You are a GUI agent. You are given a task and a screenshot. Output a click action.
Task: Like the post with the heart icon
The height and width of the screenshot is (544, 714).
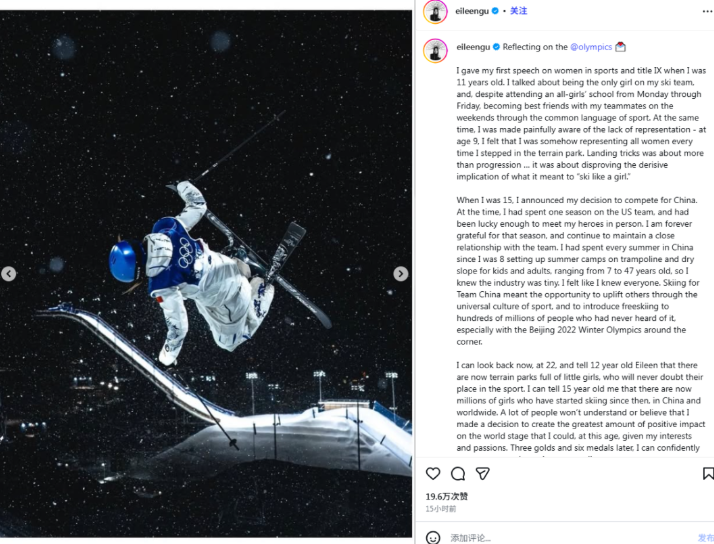(433, 473)
